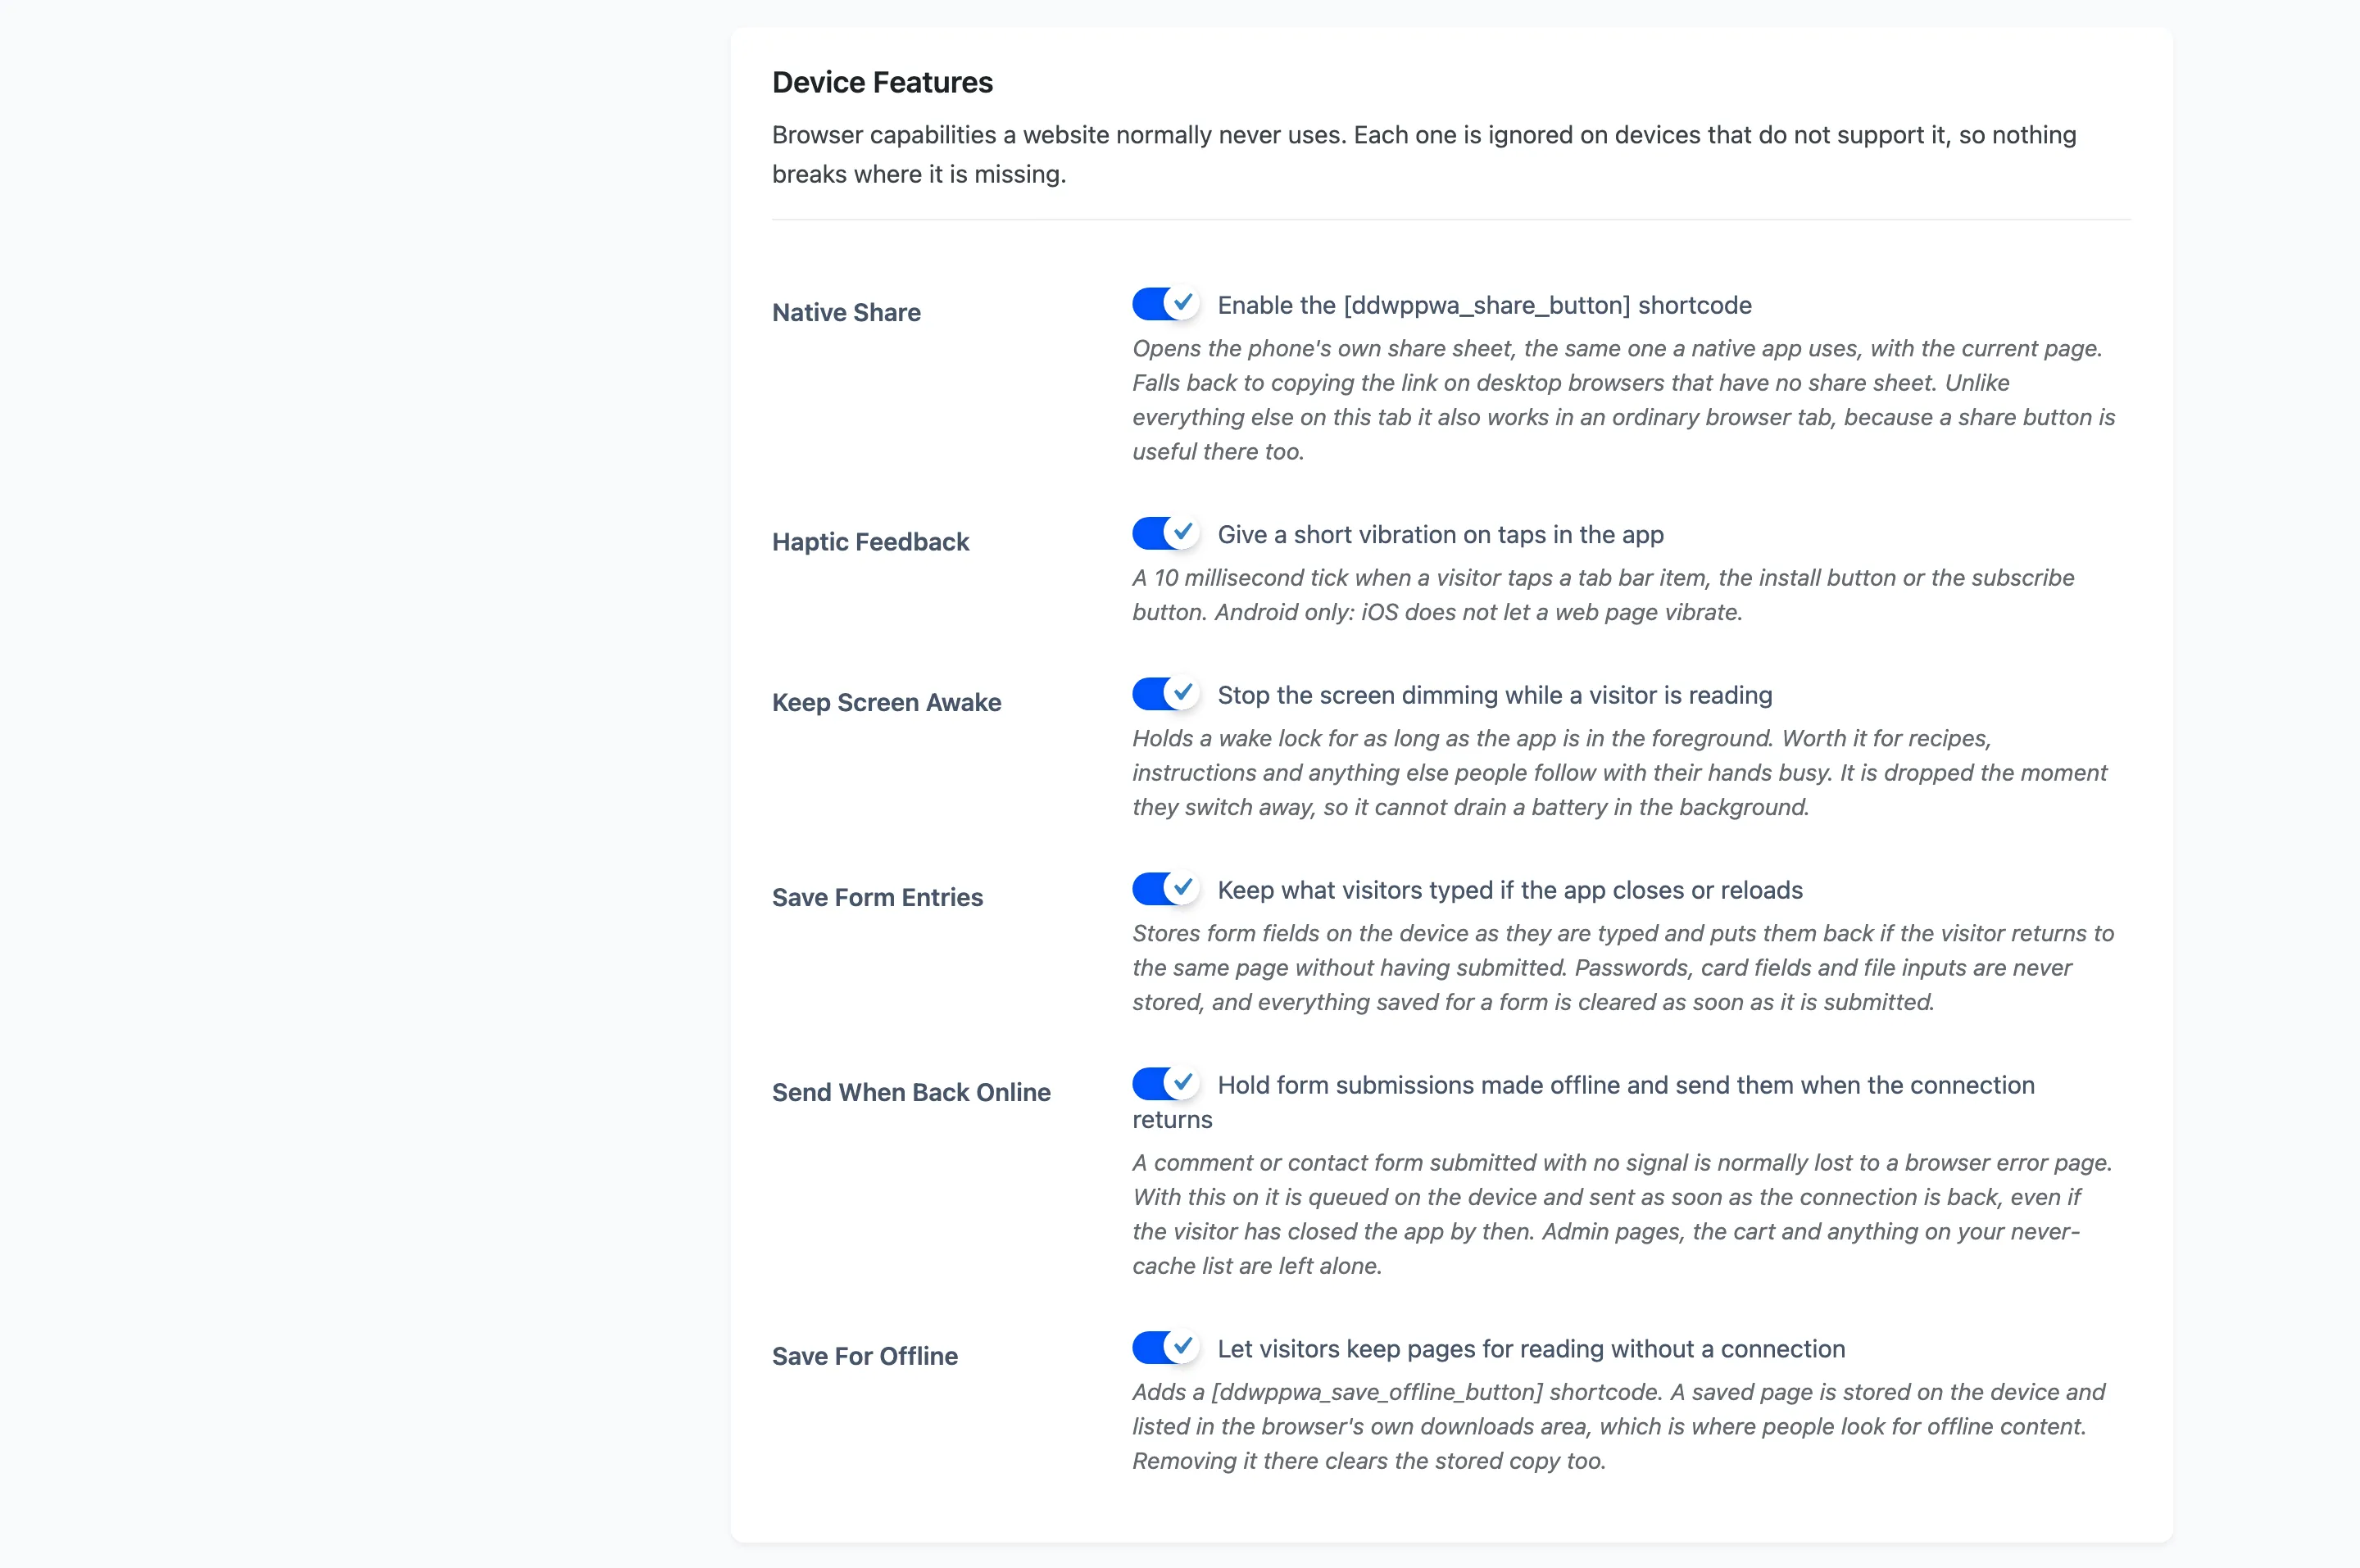The image size is (2360, 1568).
Task: Click 'Keep what visitors typed' label text
Action: 1510,890
